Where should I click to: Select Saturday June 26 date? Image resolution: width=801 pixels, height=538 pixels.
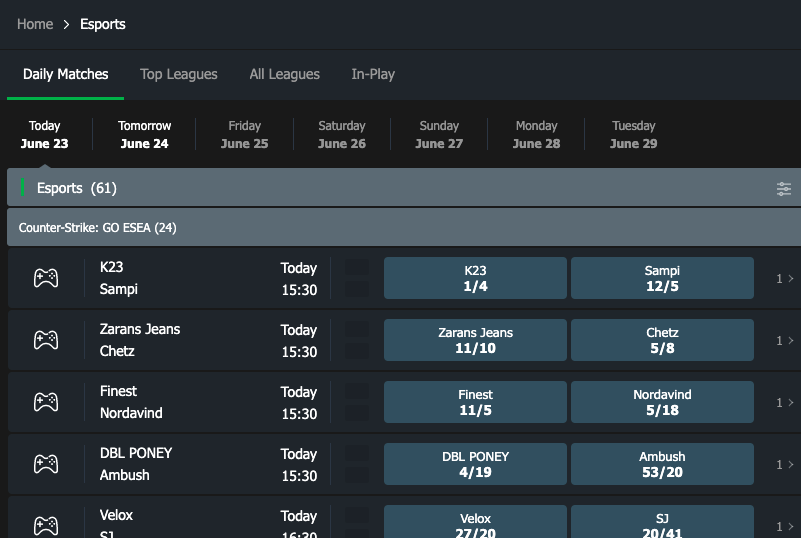342,134
